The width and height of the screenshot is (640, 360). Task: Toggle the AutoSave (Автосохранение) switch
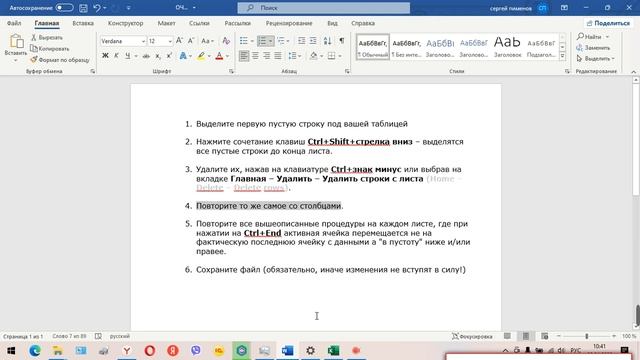(64, 8)
